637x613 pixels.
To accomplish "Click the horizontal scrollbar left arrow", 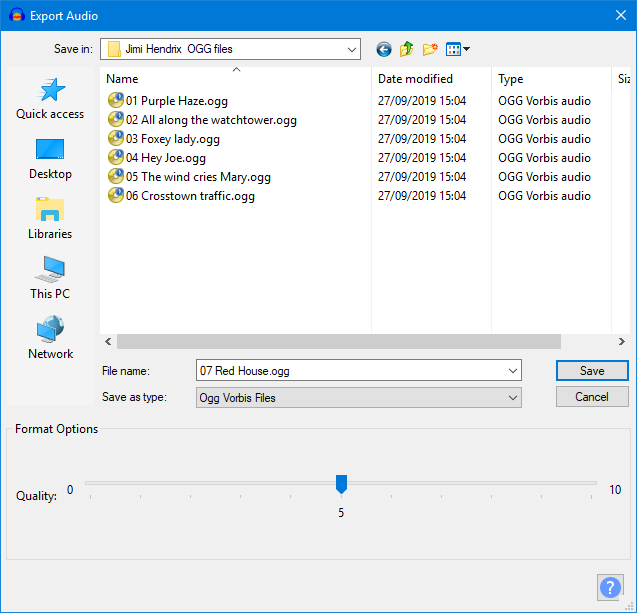I will point(108,341).
